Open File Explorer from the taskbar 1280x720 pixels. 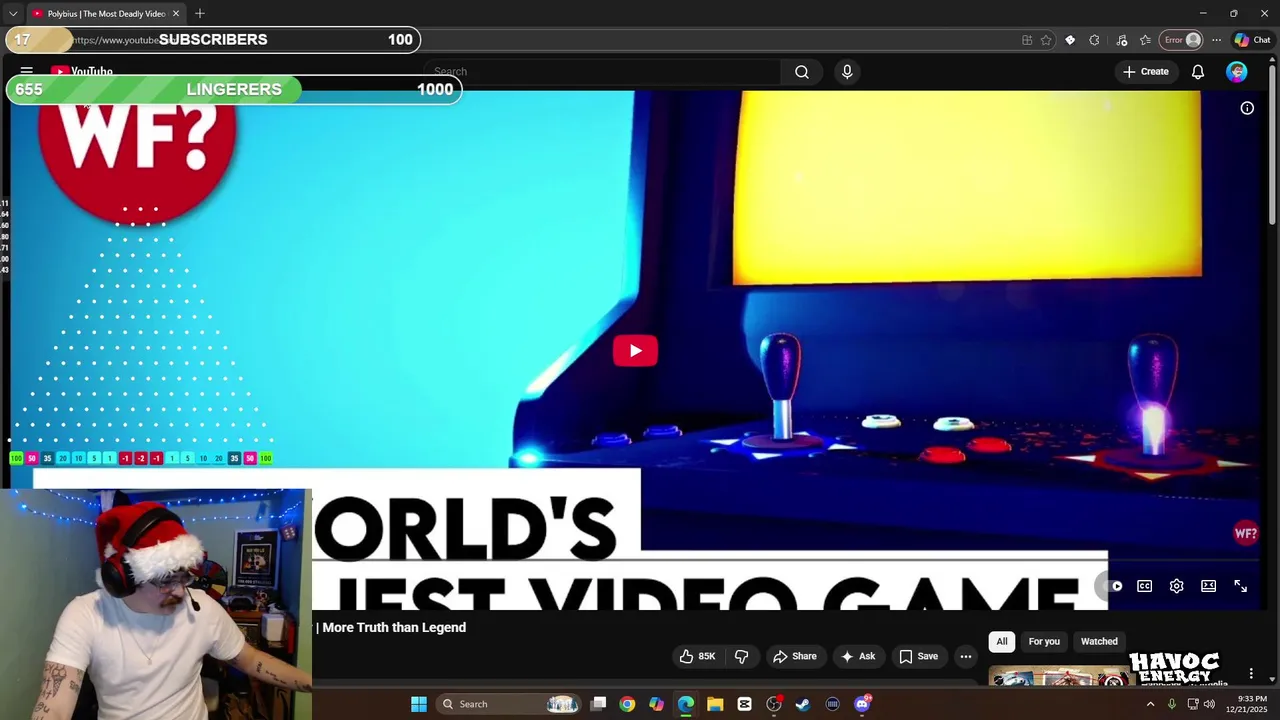coord(715,704)
